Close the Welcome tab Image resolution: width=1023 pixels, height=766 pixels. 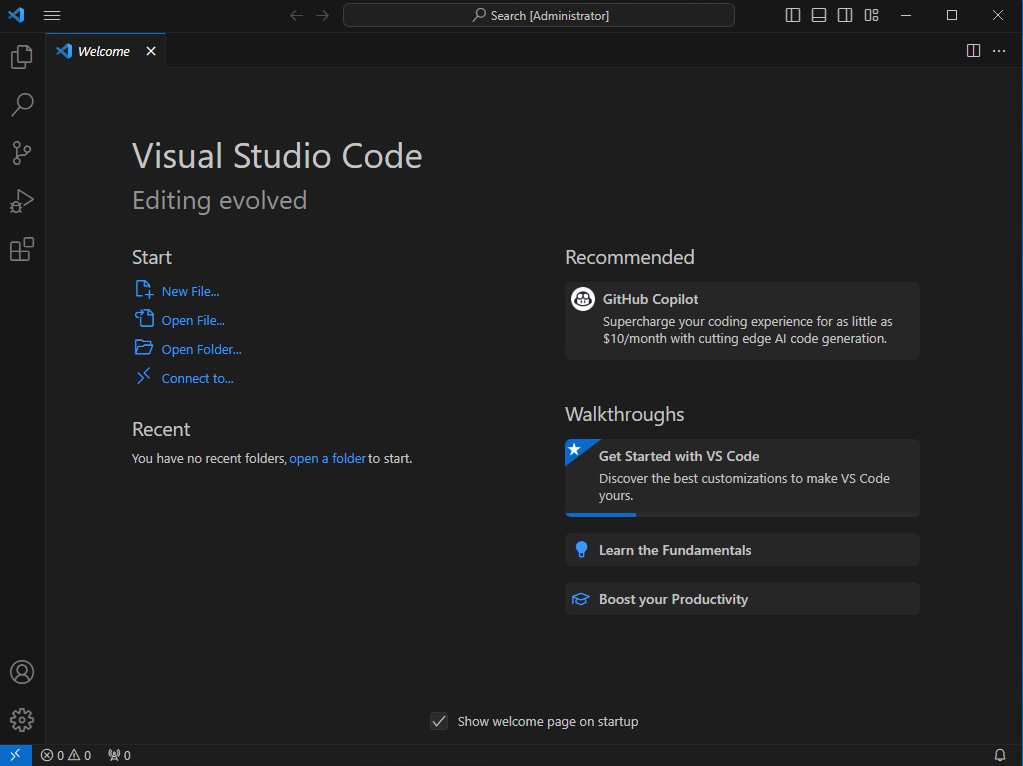coord(151,51)
